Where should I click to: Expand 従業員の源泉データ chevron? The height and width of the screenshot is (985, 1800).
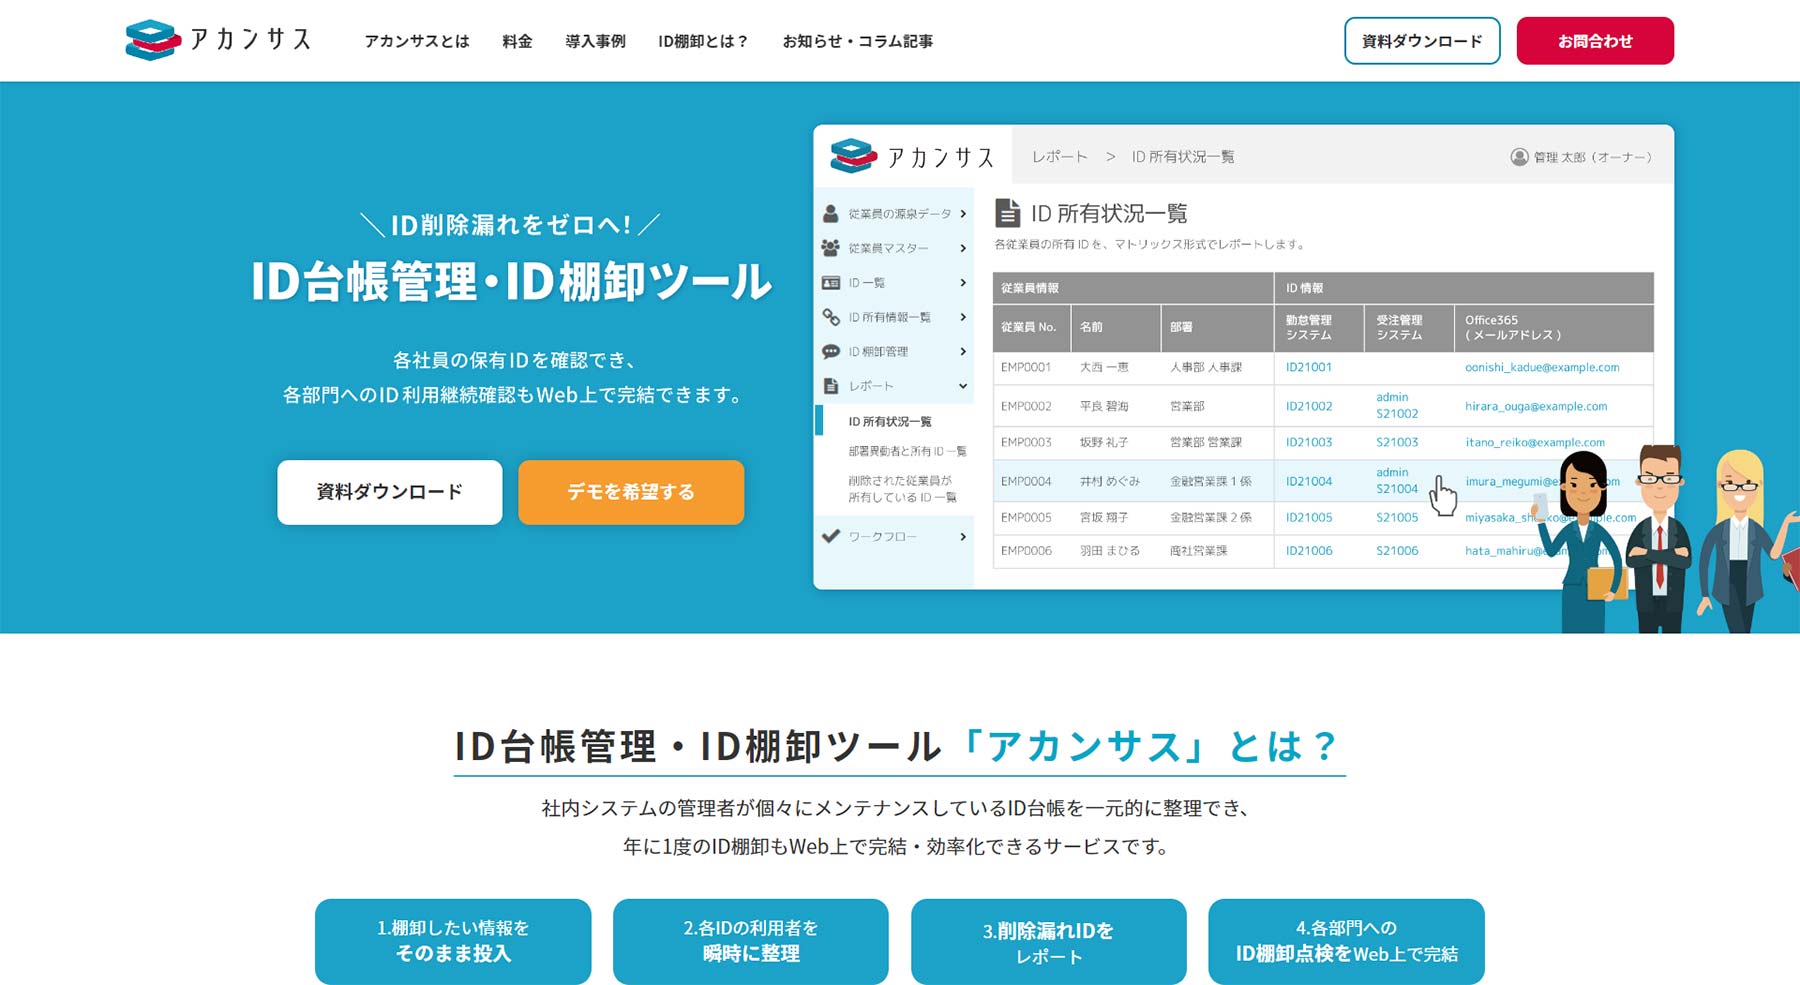pyautogui.click(x=963, y=214)
